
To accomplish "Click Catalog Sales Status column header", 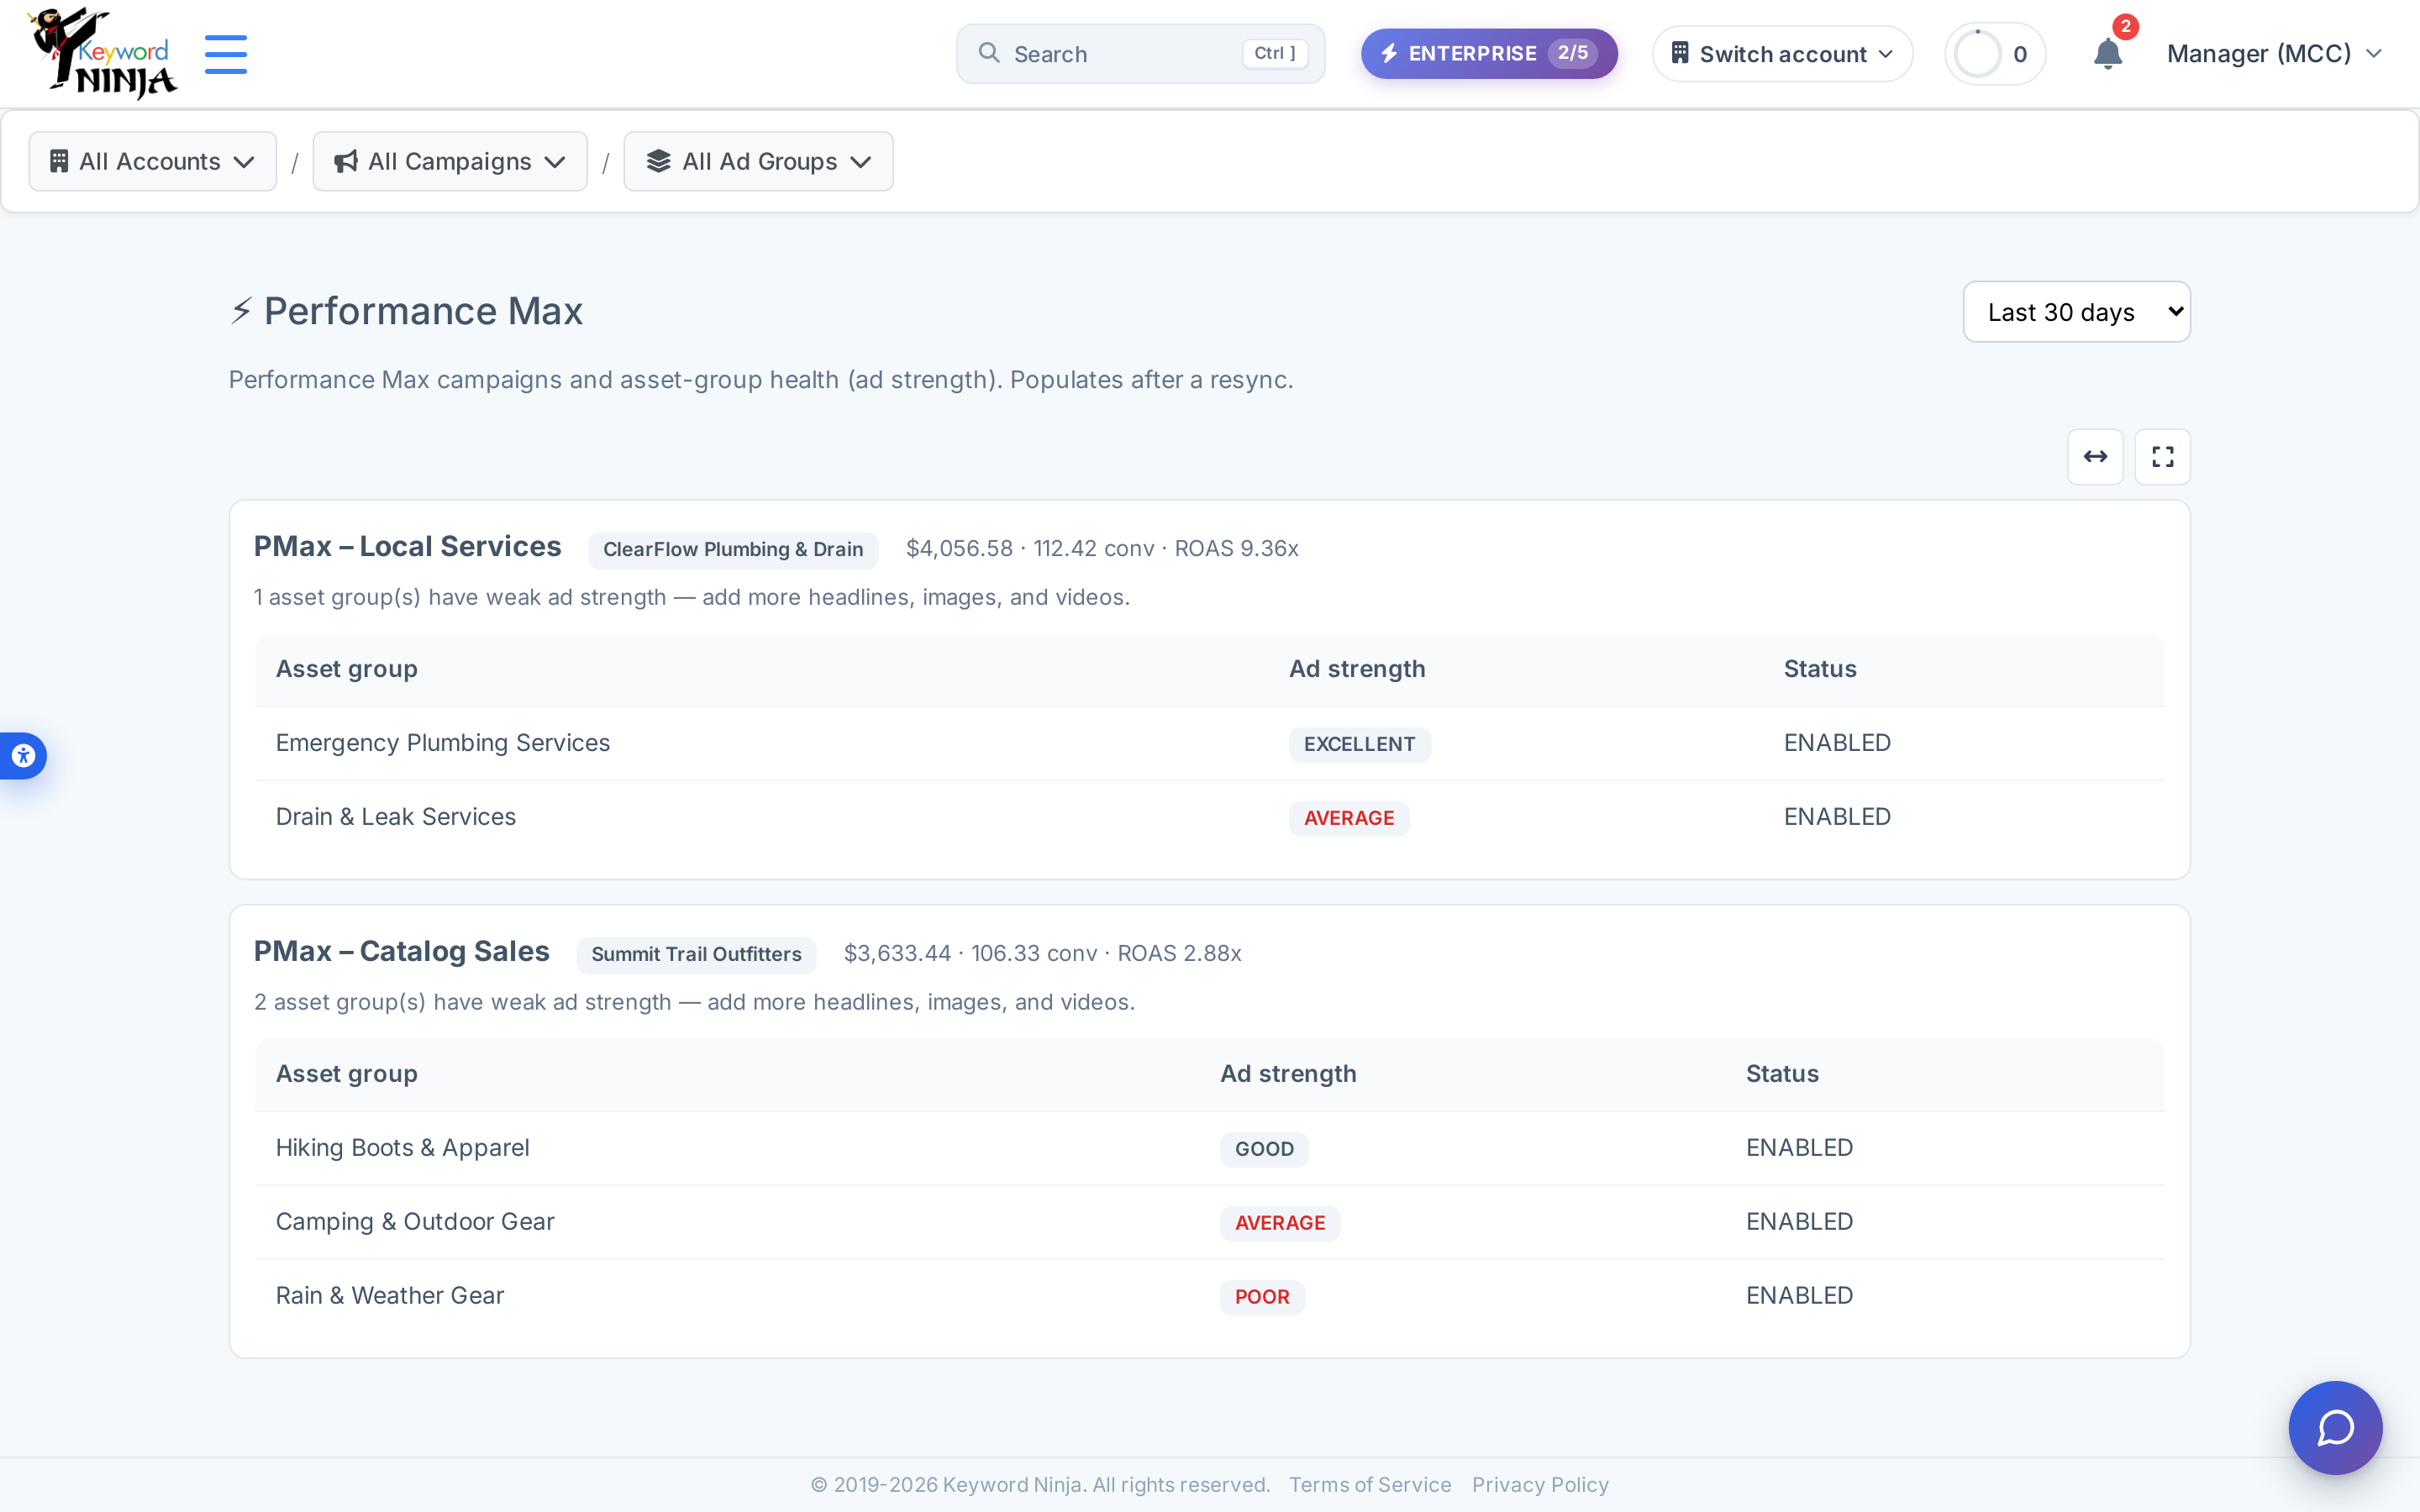I will pyautogui.click(x=1782, y=1074).
